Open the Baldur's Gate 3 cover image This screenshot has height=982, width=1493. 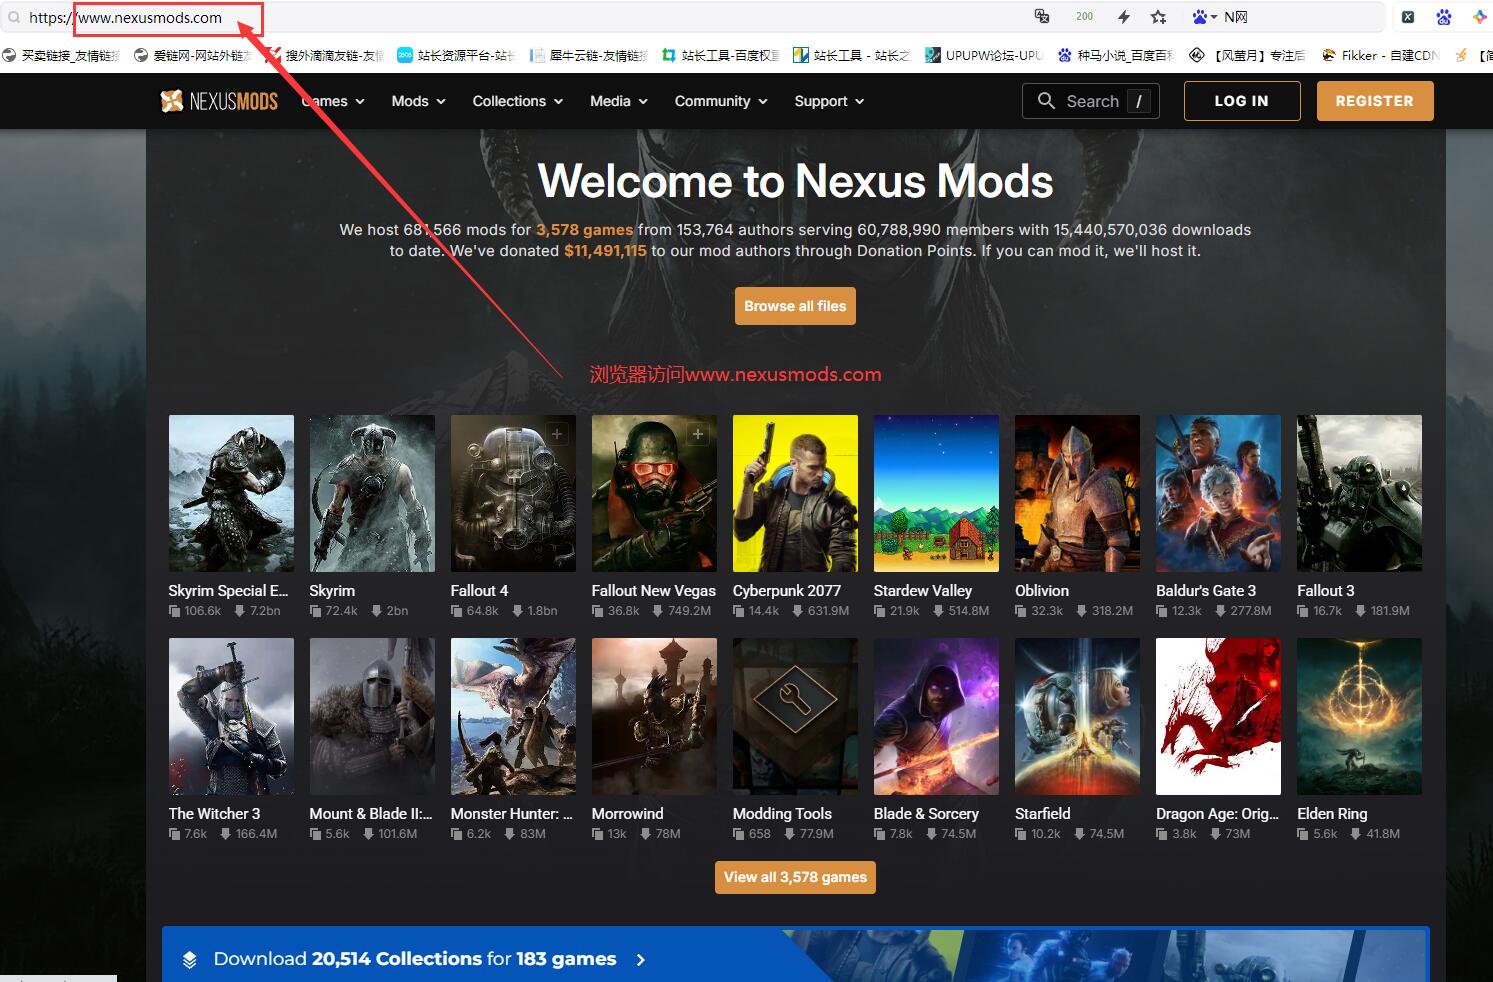(1218, 493)
